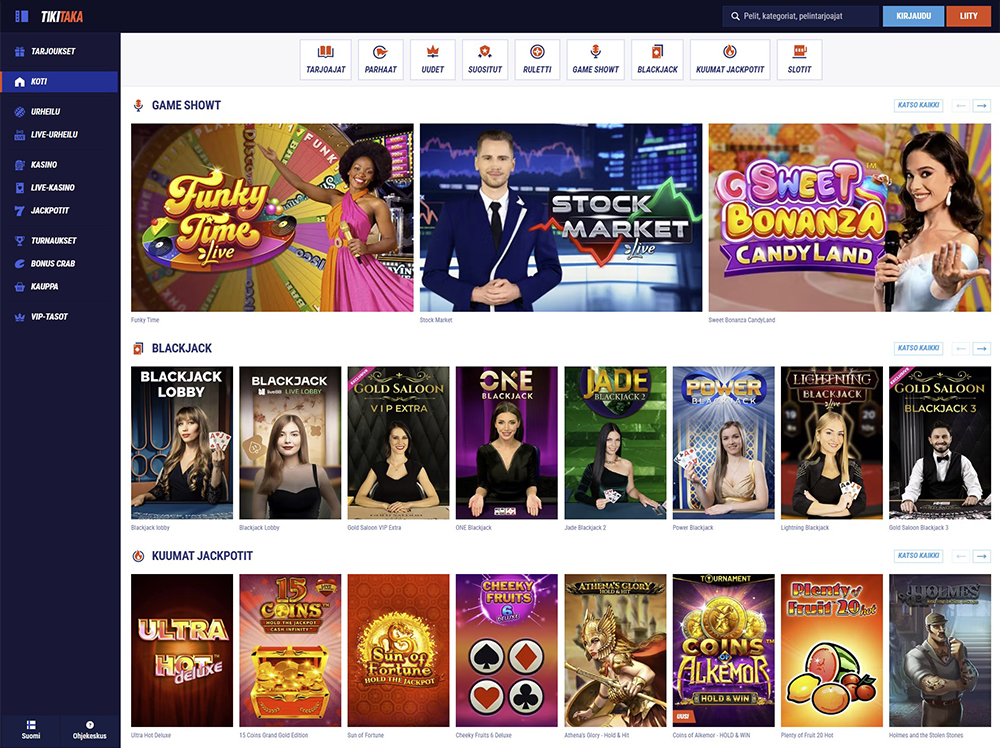Open the Funky Time Live game
This screenshot has height=748, width=1000.
point(272,217)
